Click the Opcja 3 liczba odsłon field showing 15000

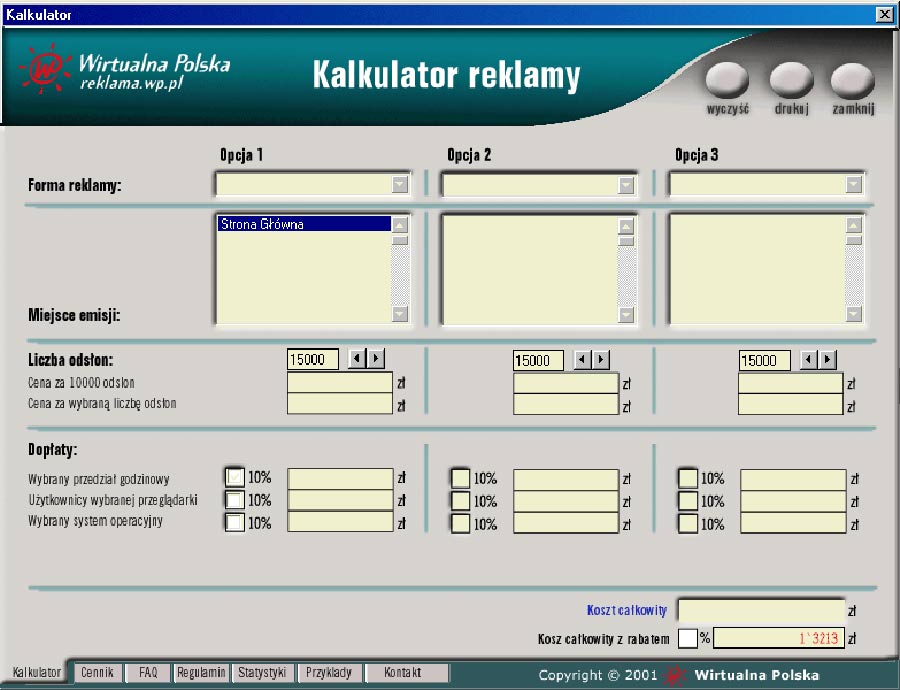click(x=765, y=360)
